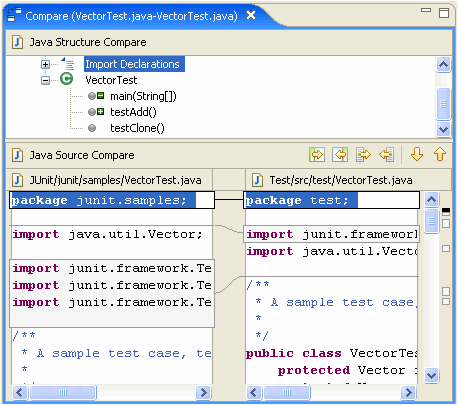Click the testAdd() method addition icon
458x405 pixels.
[96, 112]
